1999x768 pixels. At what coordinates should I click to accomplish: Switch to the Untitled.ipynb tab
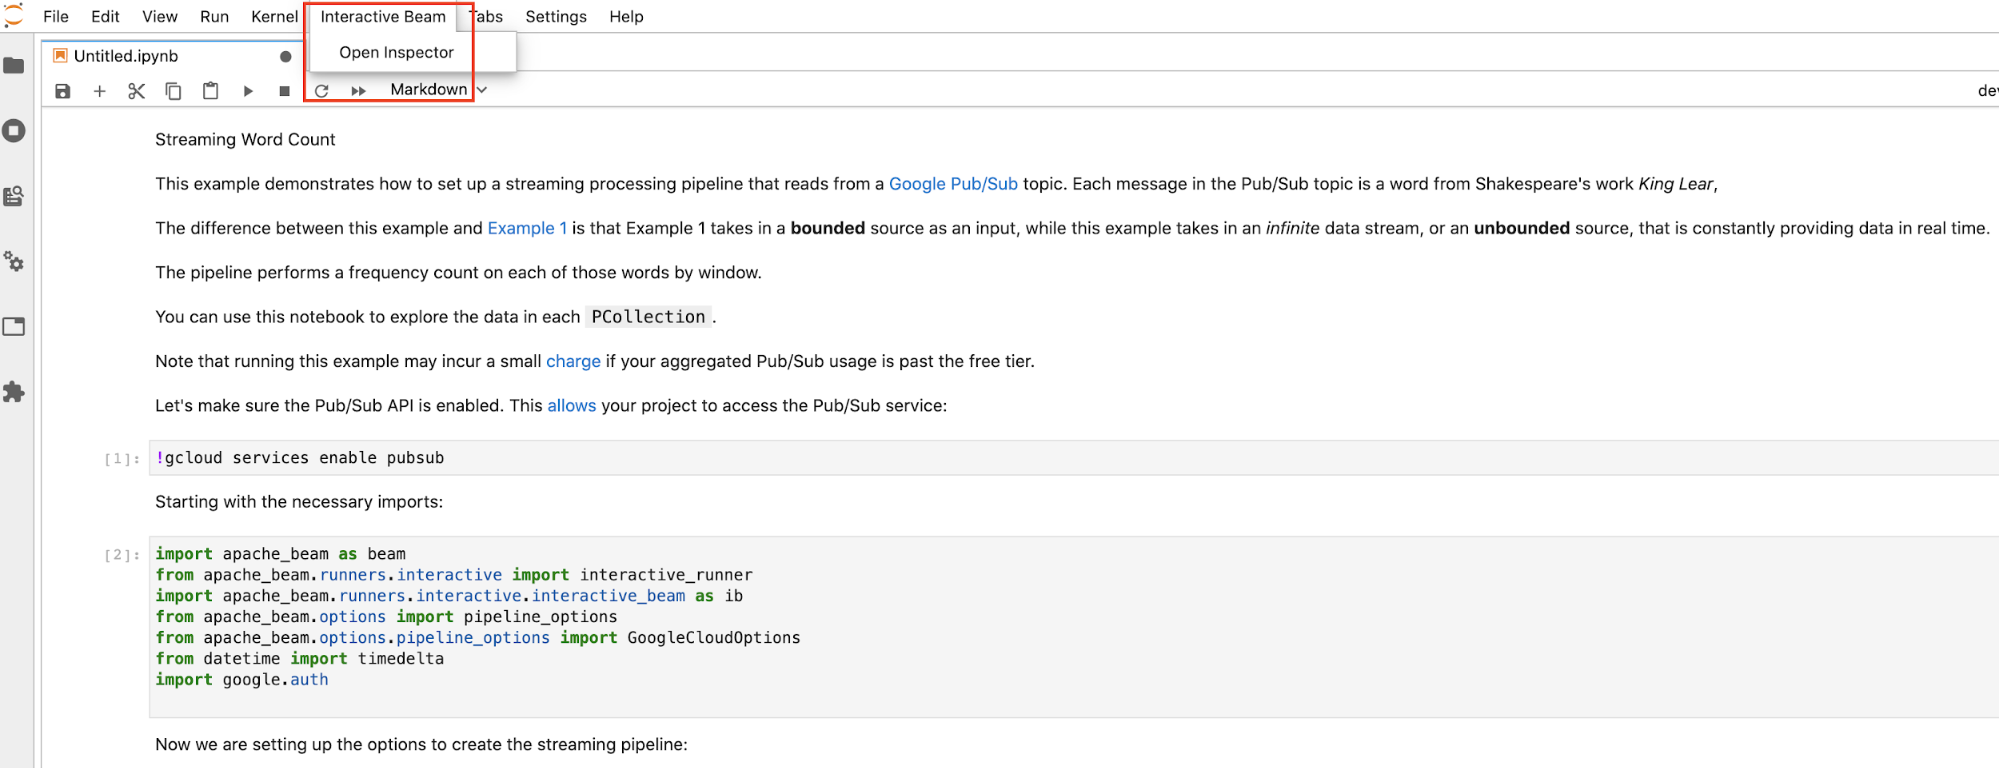pos(126,56)
